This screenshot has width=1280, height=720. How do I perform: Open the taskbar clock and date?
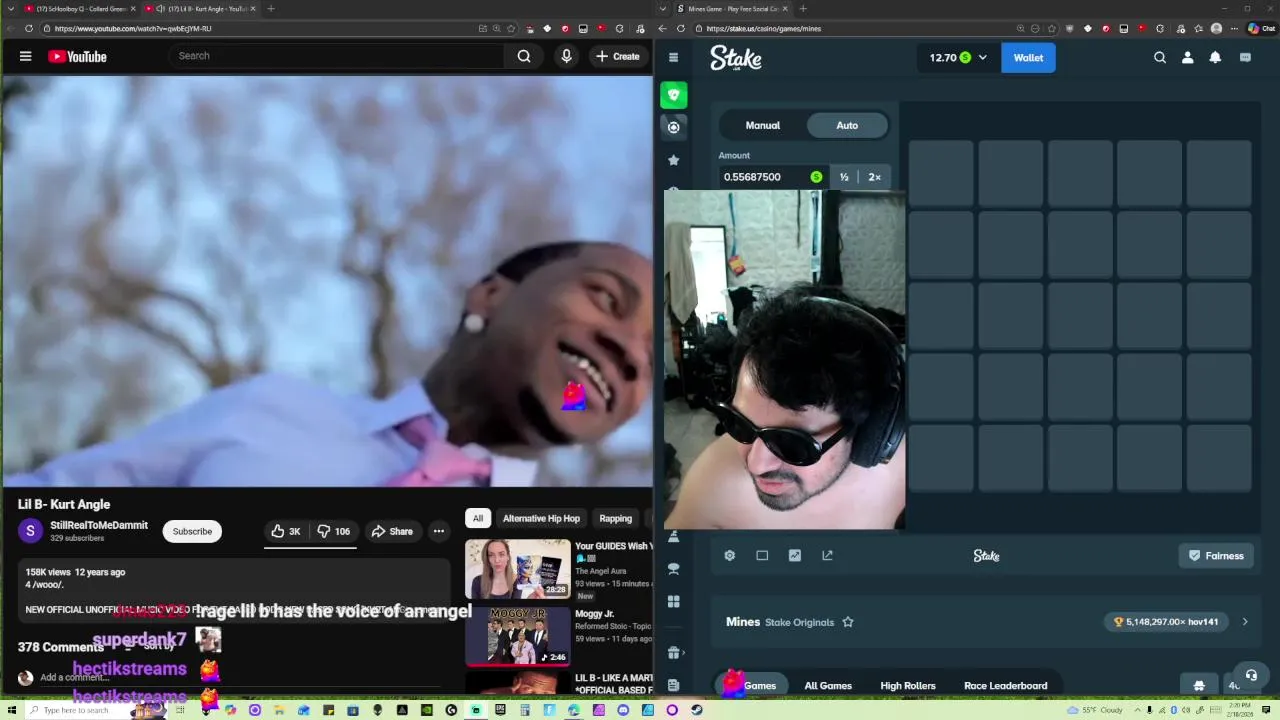click(1239, 710)
